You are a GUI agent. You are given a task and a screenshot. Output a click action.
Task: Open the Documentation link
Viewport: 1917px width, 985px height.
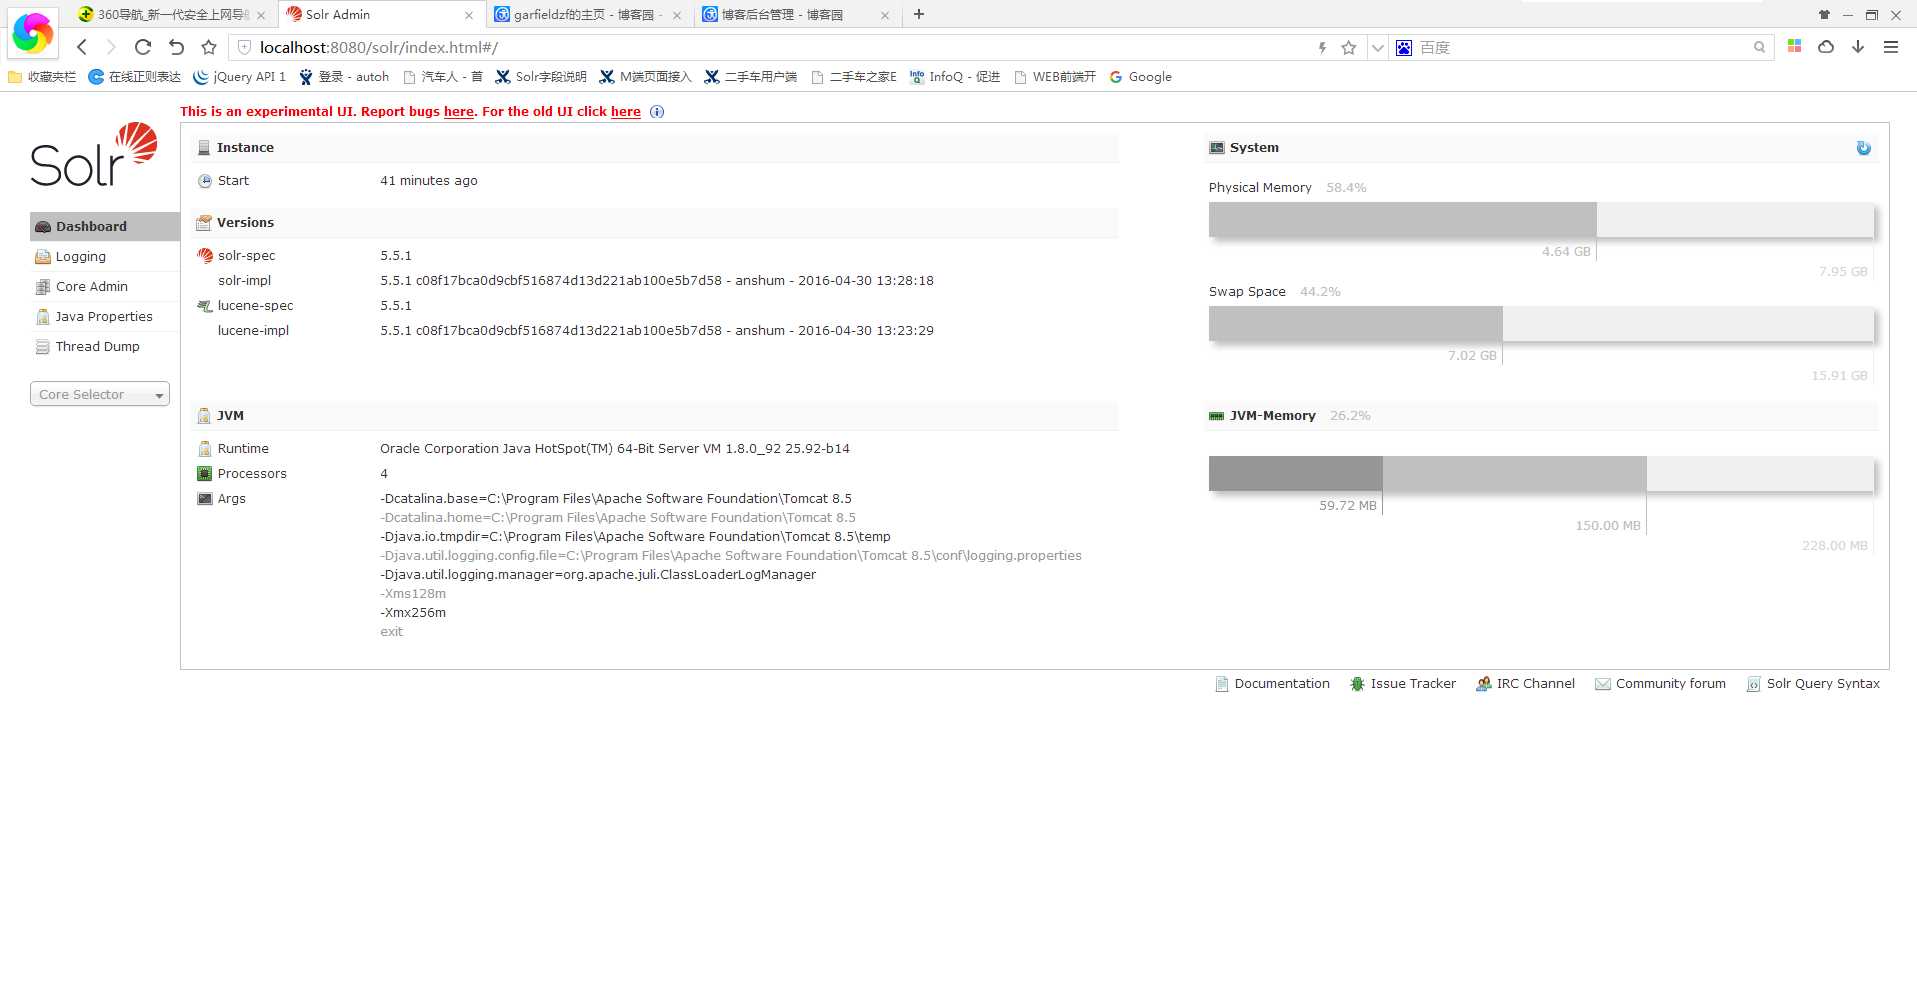click(1272, 684)
